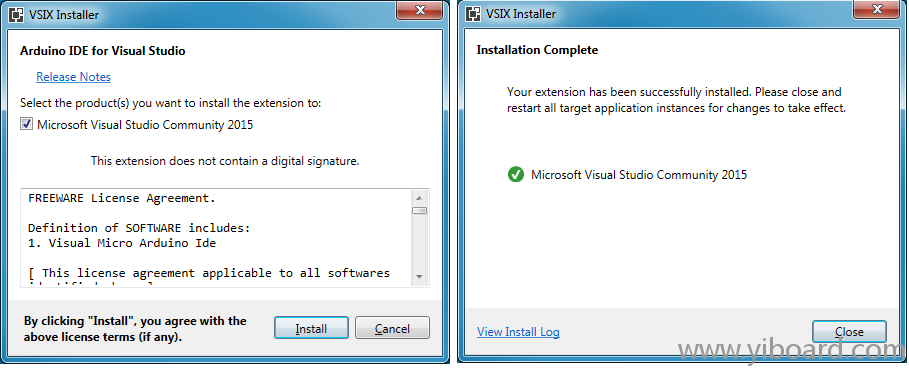Viewport: 909px width, 371px height.
Task: Click the VSIX Installer icon in left title bar
Action: pos(16,14)
